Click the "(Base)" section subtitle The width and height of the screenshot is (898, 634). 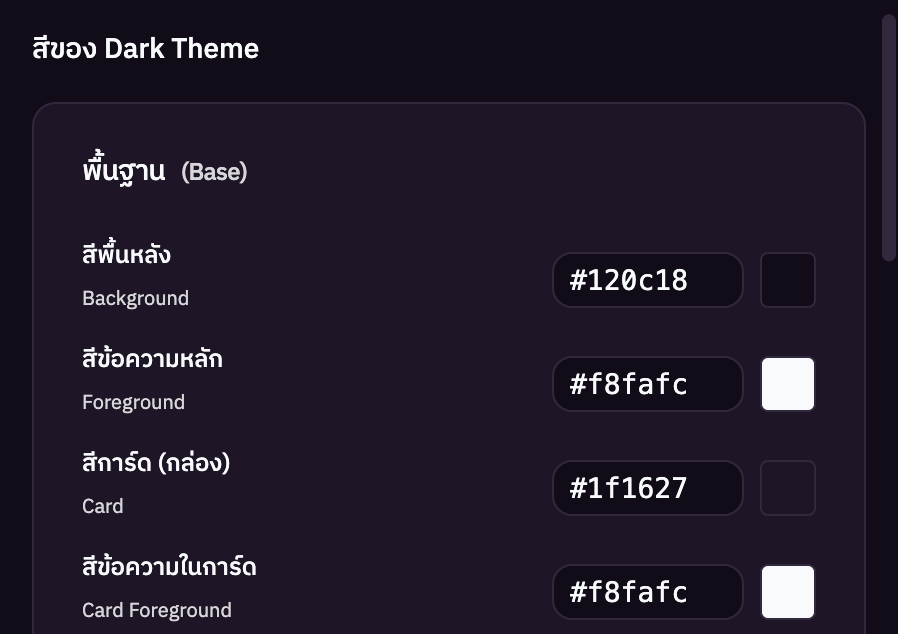[214, 172]
